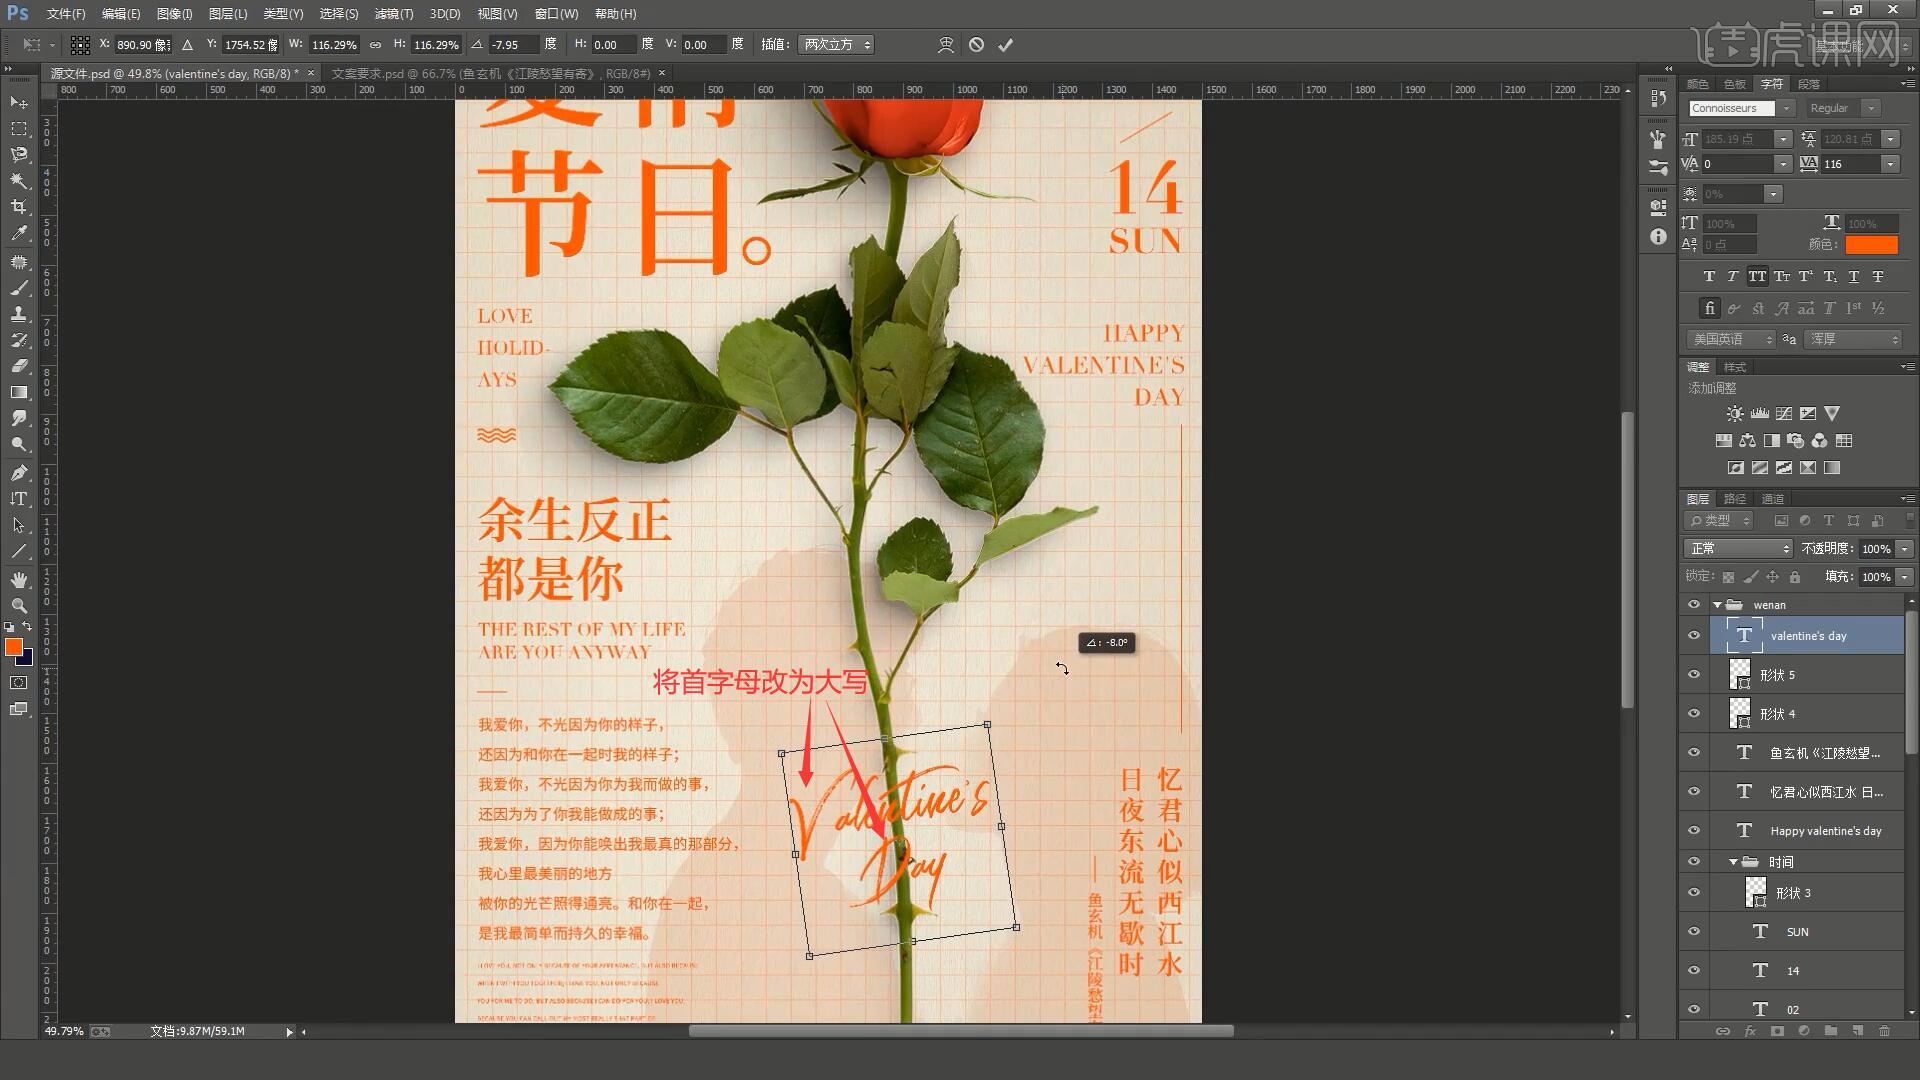The width and height of the screenshot is (1920, 1080).
Task: Click the reference point location grid
Action: 80,45
